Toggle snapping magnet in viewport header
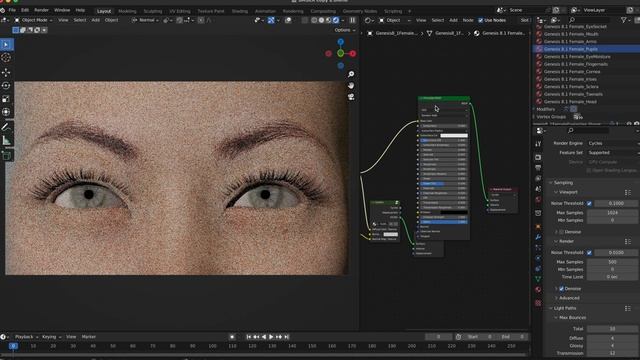The height and width of the screenshot is (360, 640). pyautogui.click(x=179, y=20)
